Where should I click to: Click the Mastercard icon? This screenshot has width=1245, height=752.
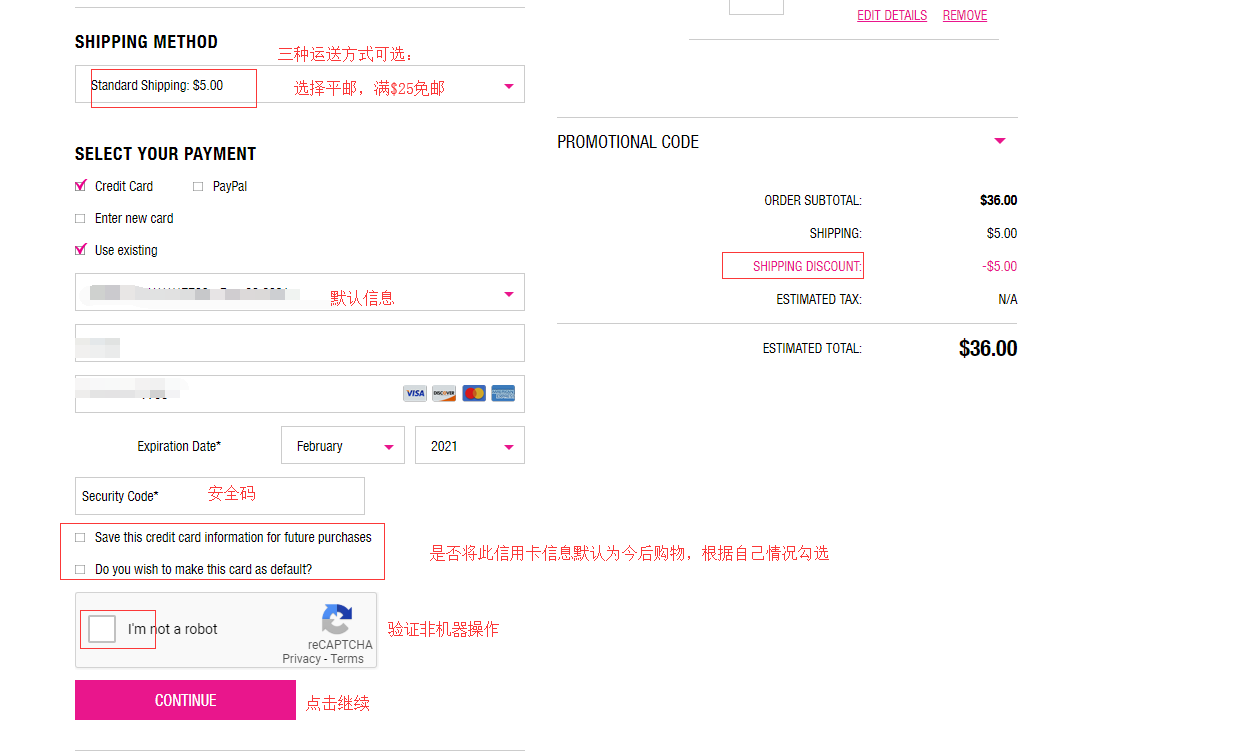tap(474, 394)
